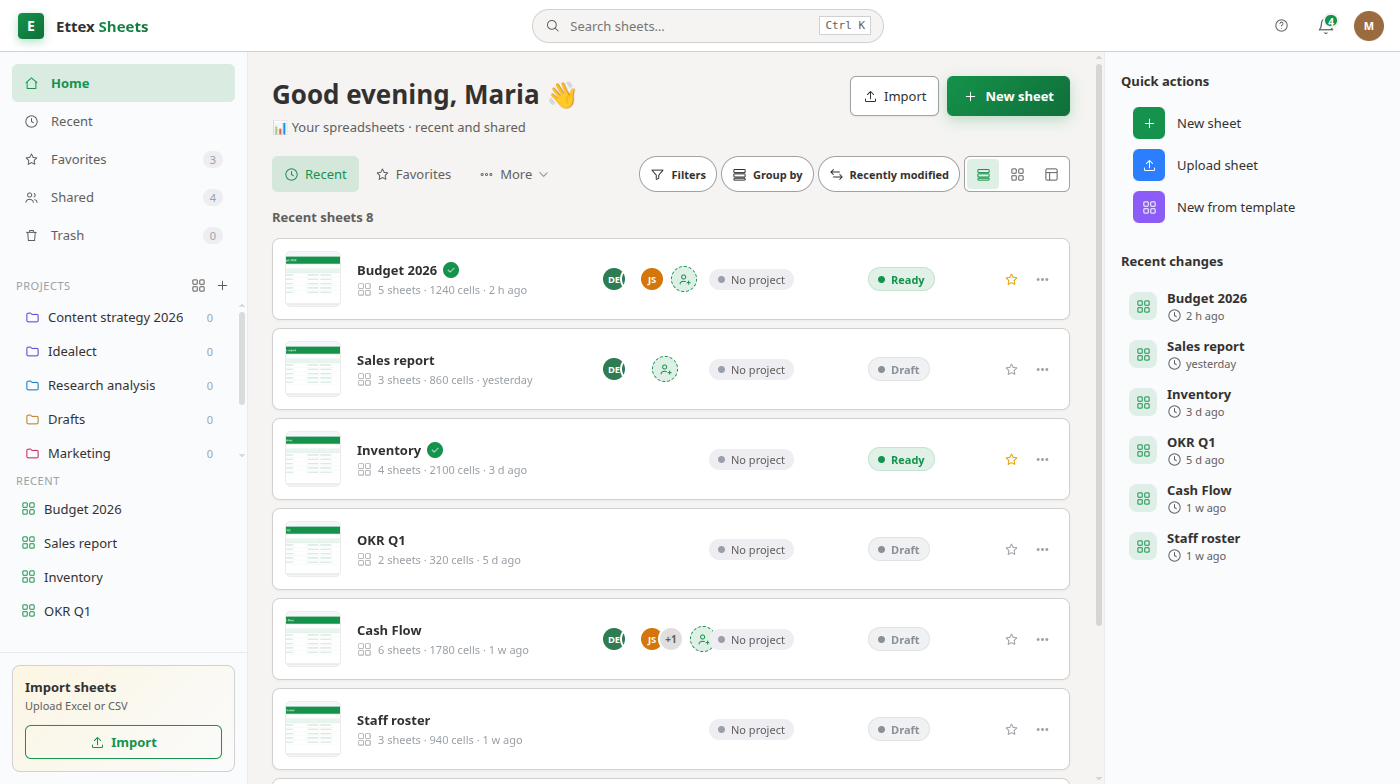
Task: Click the +1 collaborators badge on Cash Flow
Action: [671, 640]
